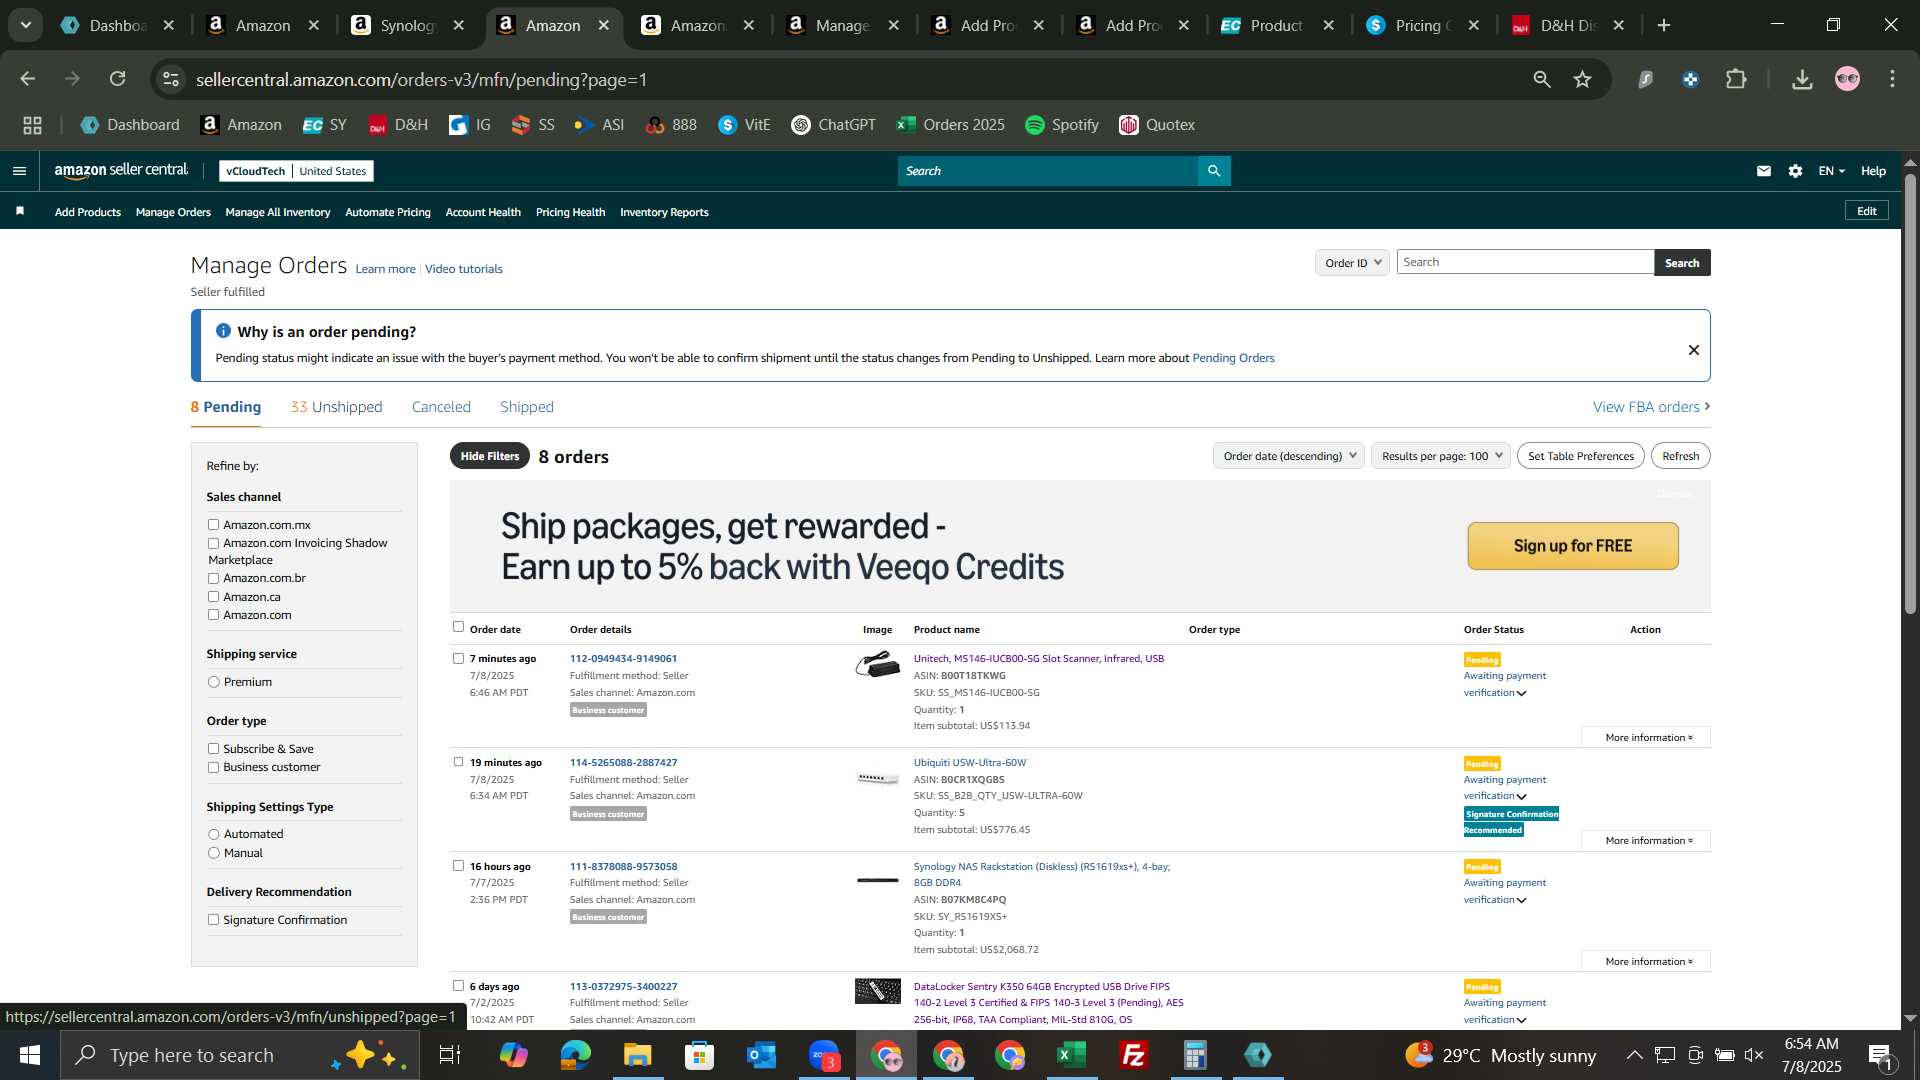1920x1080 pixels.
Task: Open the tab search dropdown arrow
Action: (25, 26)
